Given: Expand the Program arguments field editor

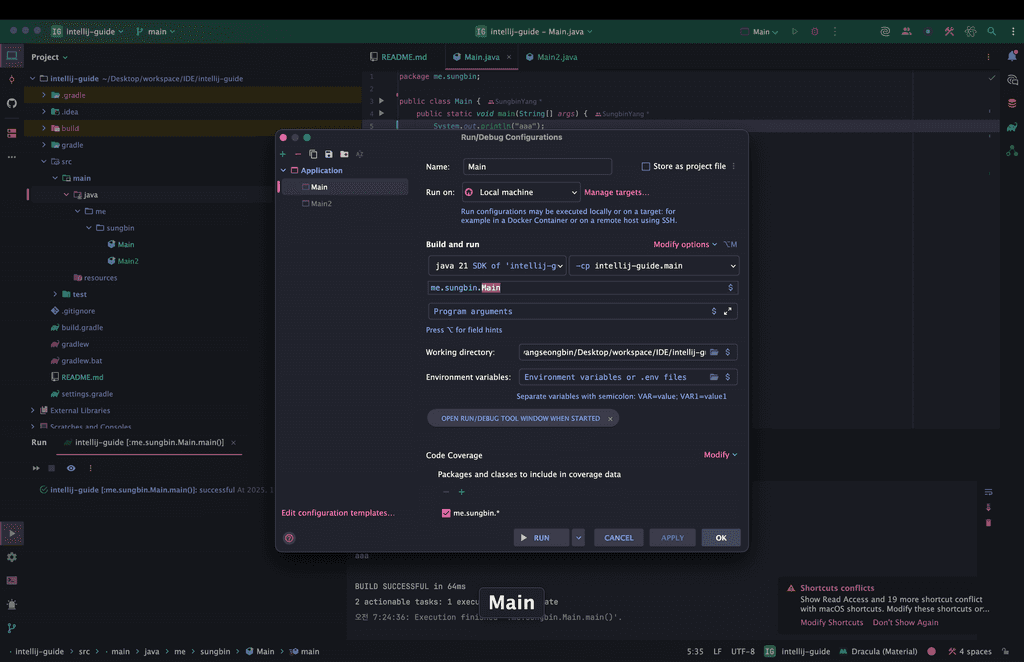Looking at the screenshot, I should [x=728, y=311].
